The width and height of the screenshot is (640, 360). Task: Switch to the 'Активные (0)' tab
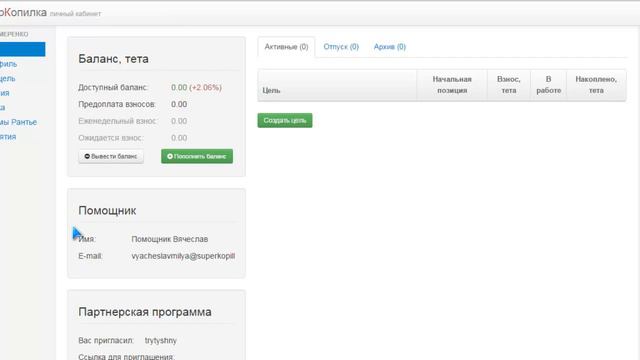point(286,47)
